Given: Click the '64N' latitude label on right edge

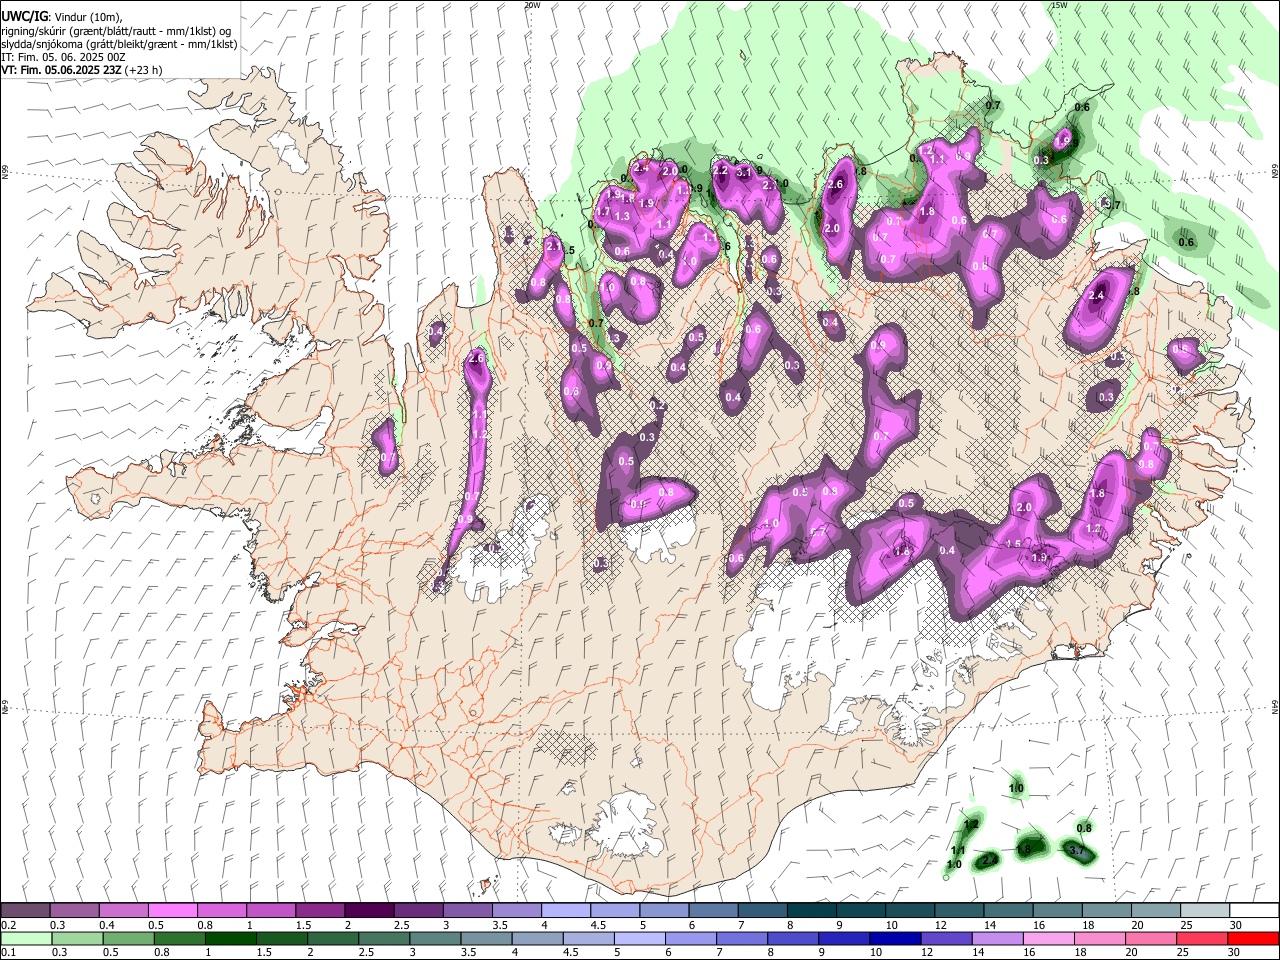Looking at the screenshot, I should tap(1275, 707).
